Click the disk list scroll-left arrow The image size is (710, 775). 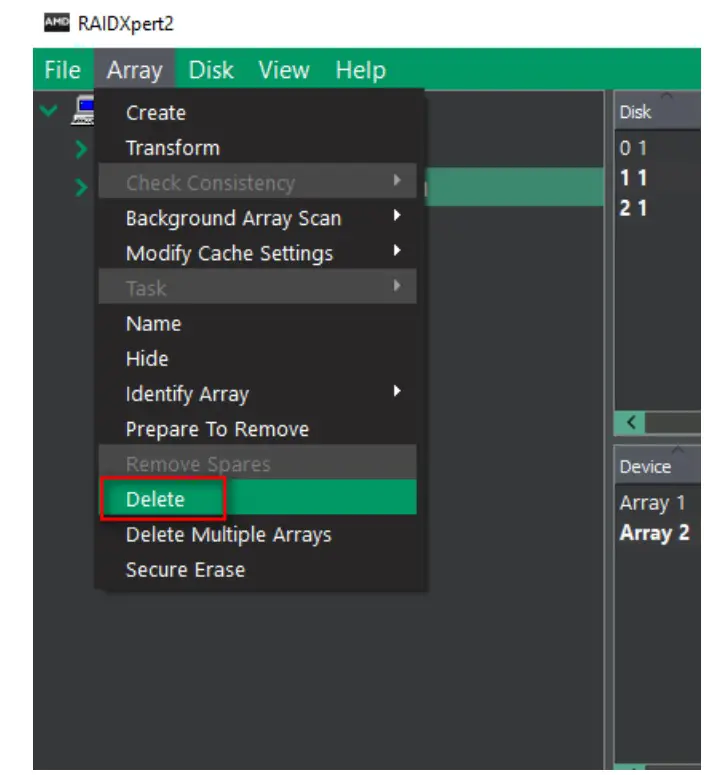point(630,423)
